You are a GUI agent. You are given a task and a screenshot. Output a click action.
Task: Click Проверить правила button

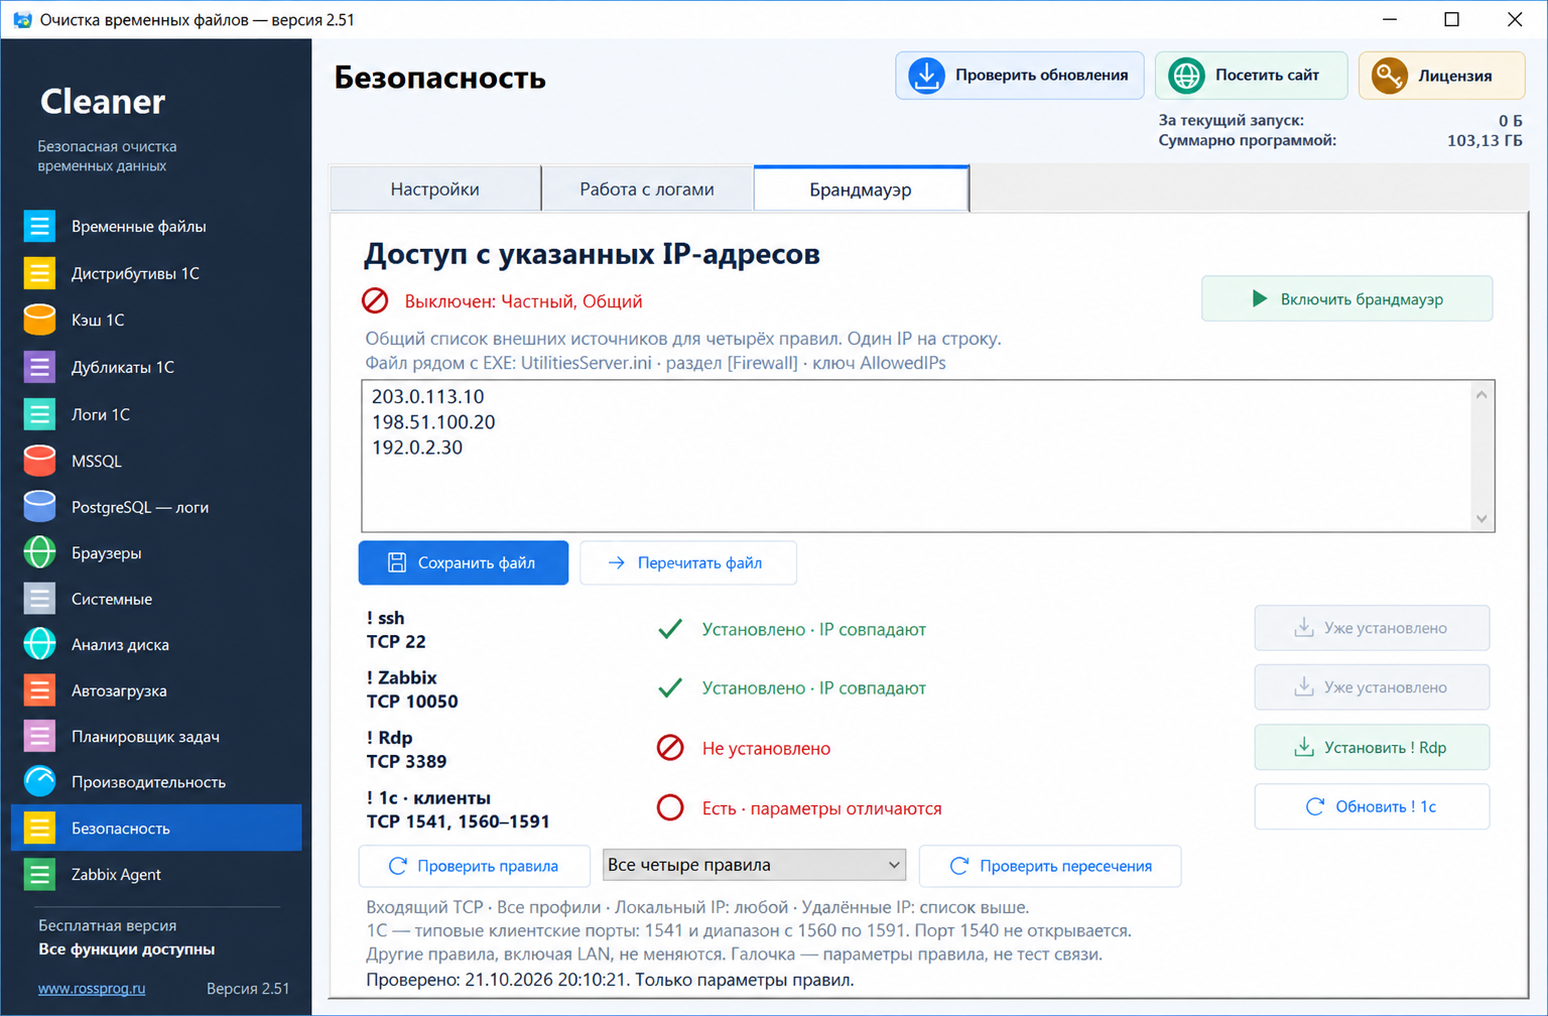474,866
